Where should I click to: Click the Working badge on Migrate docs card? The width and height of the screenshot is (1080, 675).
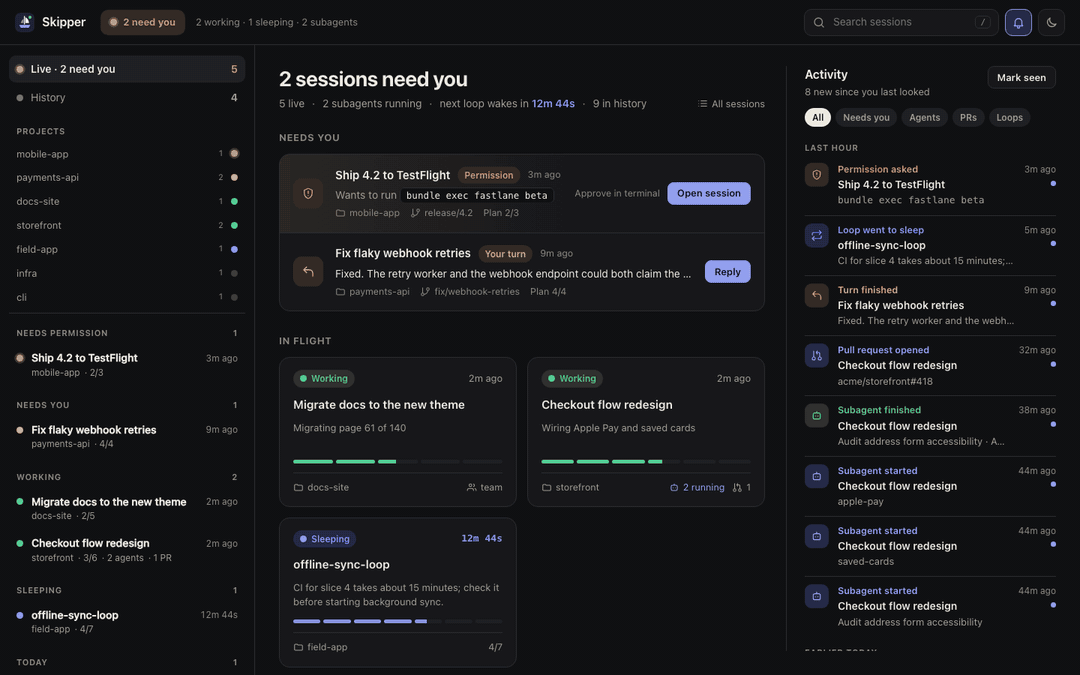pos(324,379)
